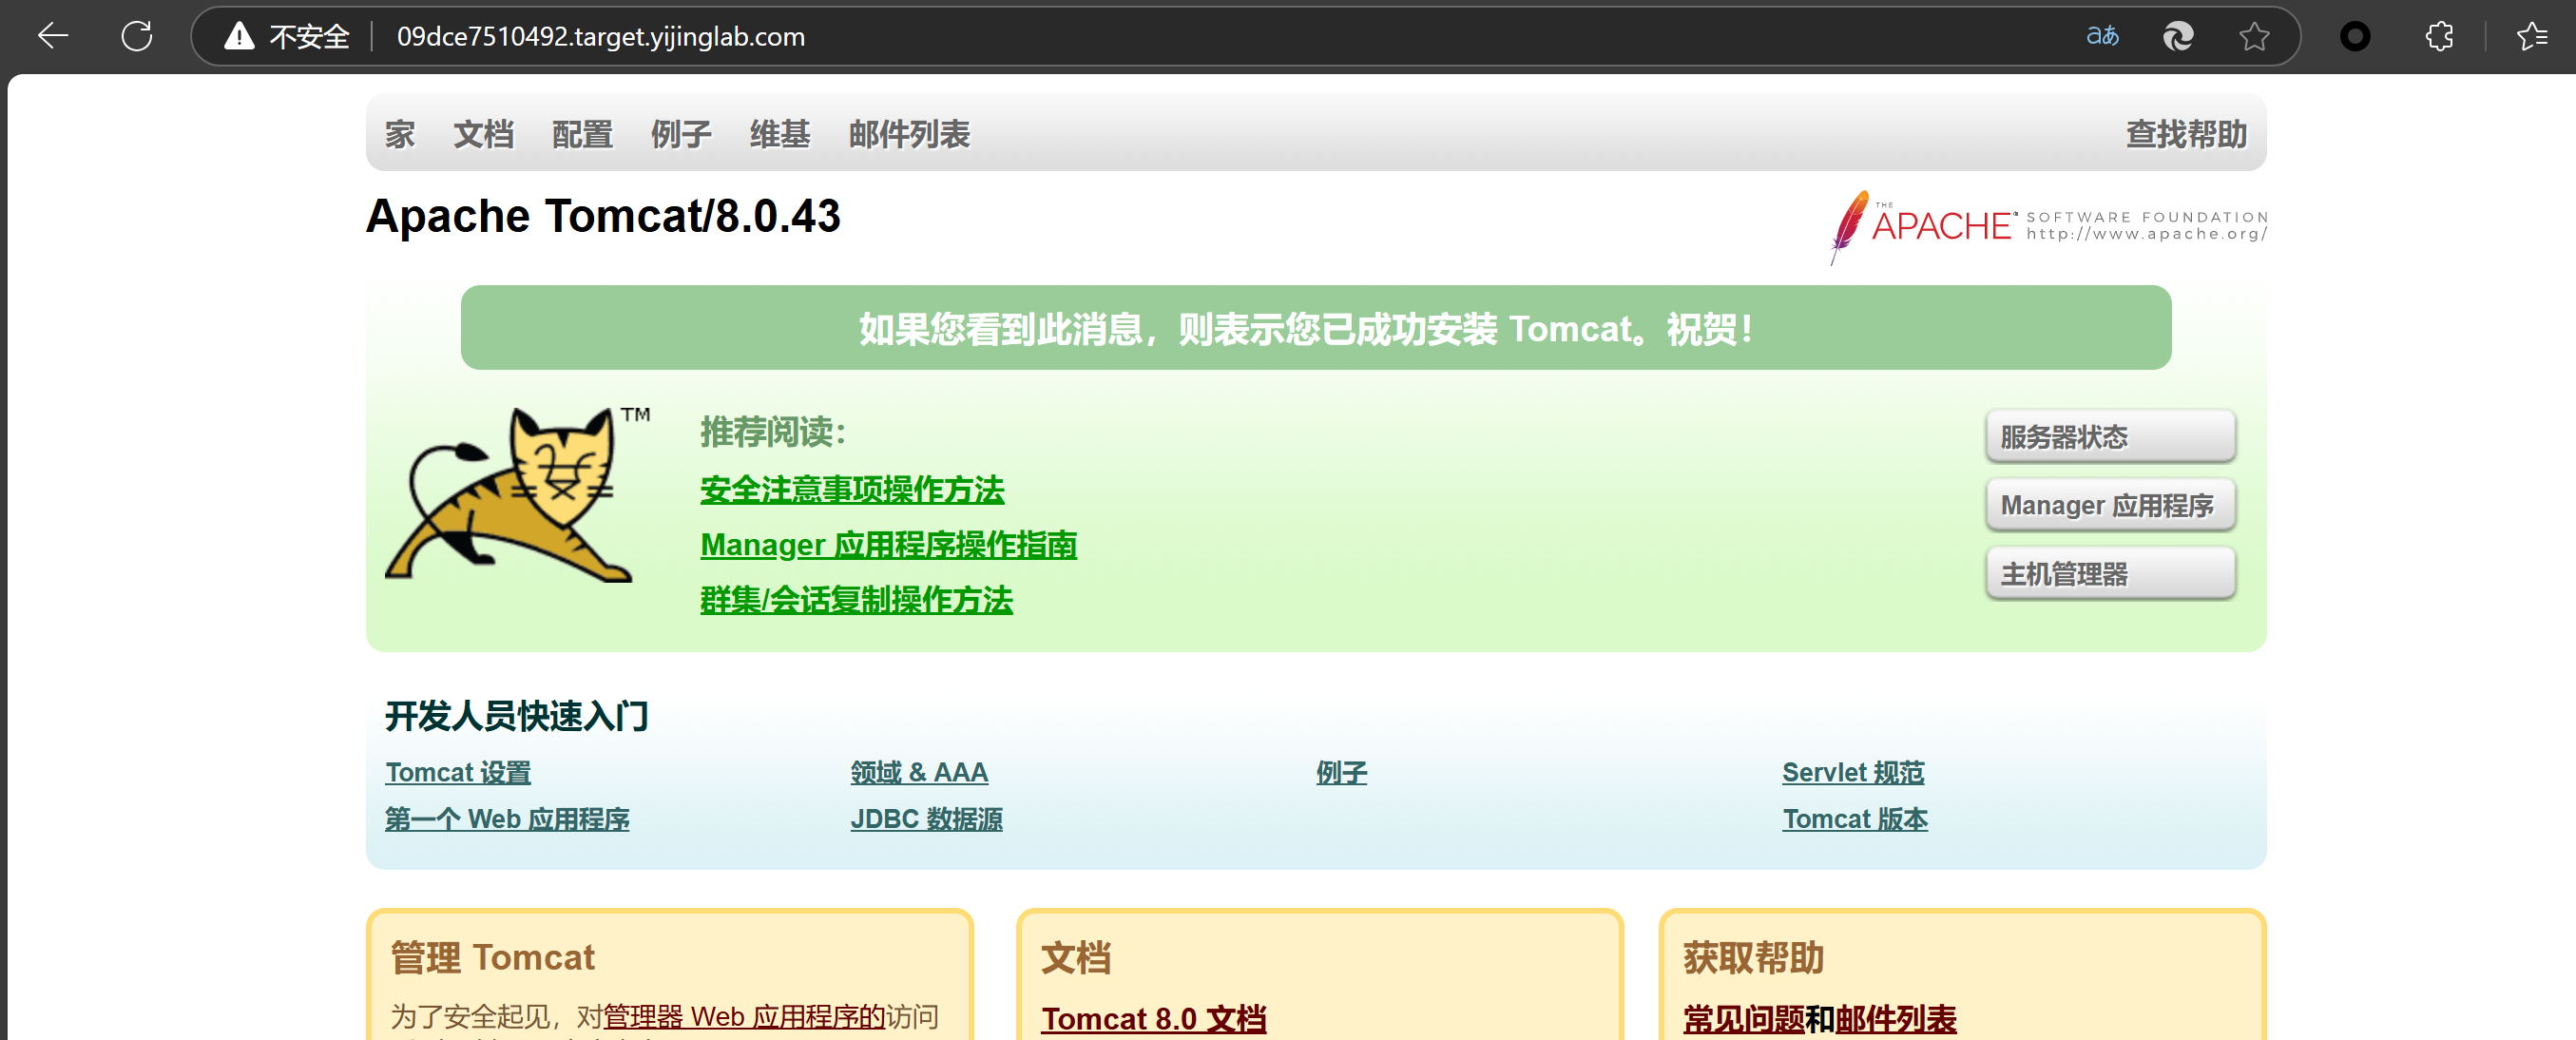Follow the 管理器 Web 应用程序的 link

point(745,1017)
